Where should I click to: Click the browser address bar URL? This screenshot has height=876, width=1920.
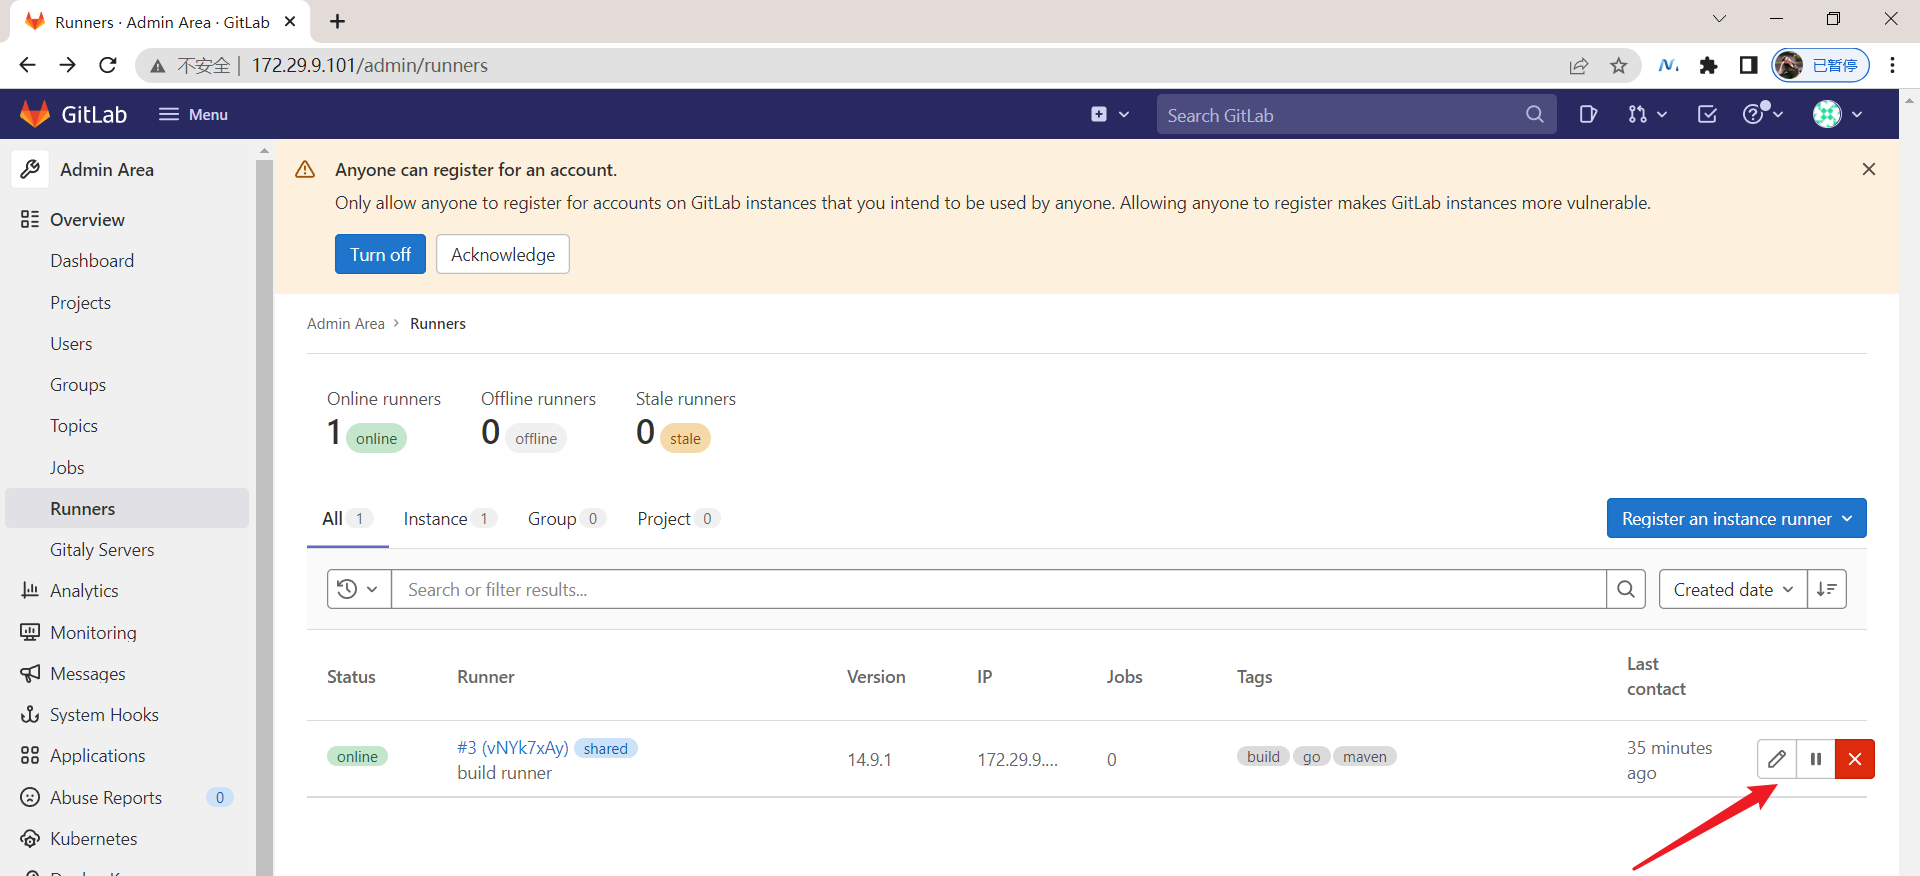point(369,65)
